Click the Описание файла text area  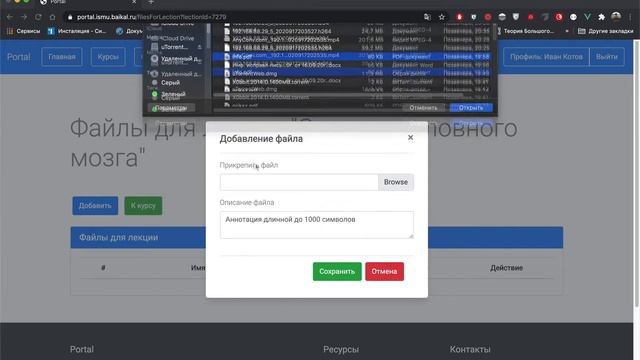(316, 224)
